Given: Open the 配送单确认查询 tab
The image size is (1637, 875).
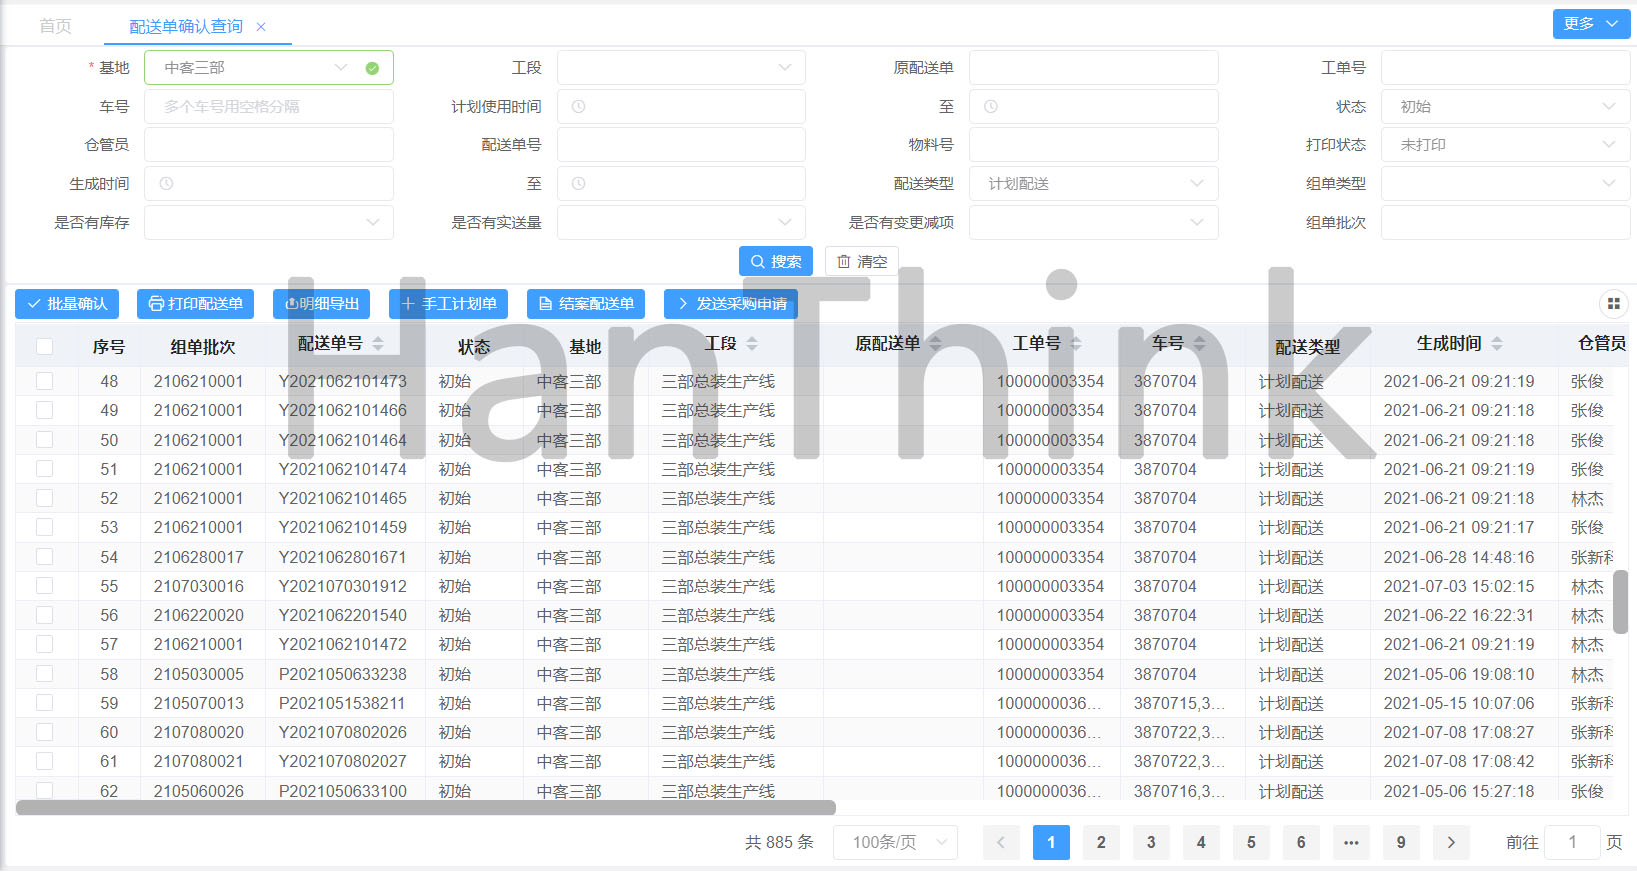Looking at the screenshot, I should coord(186,26).
